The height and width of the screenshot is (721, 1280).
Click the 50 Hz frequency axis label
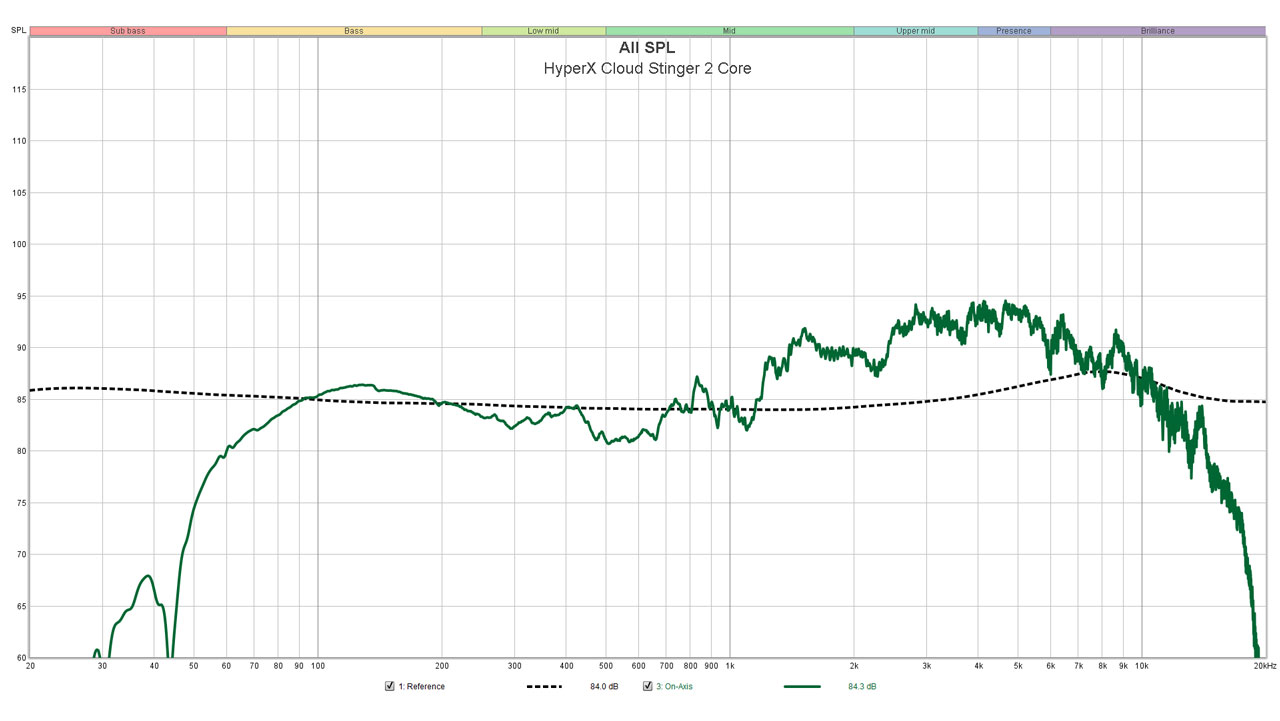point(194,666)
